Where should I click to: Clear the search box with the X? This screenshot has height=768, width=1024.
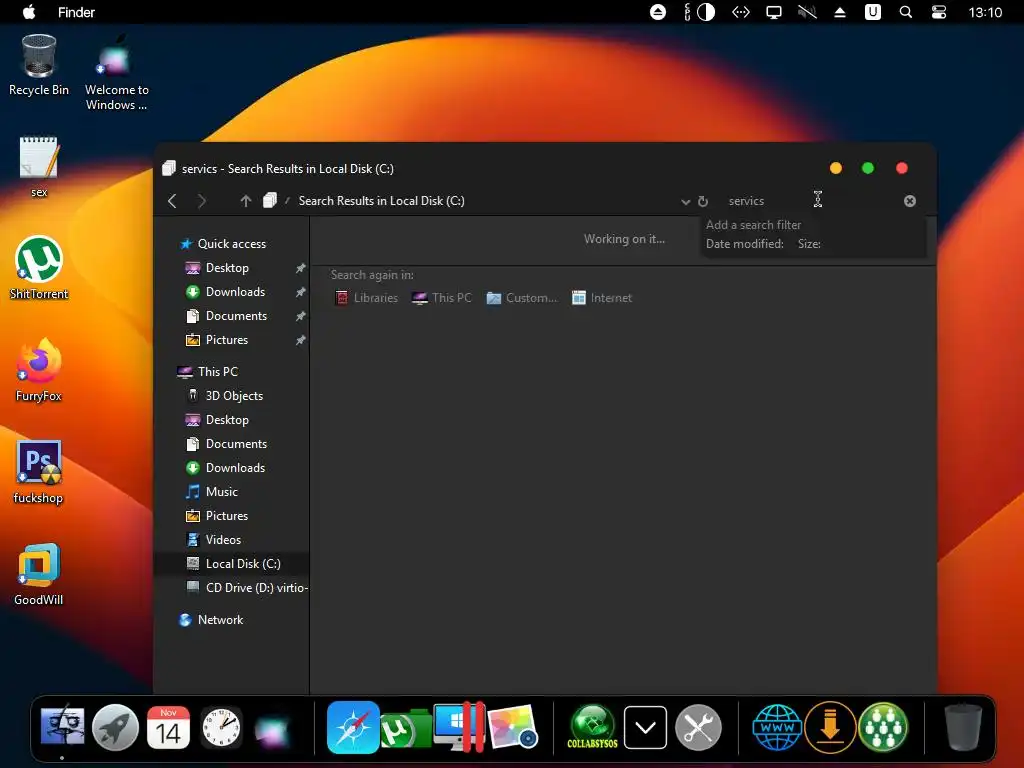910,200
